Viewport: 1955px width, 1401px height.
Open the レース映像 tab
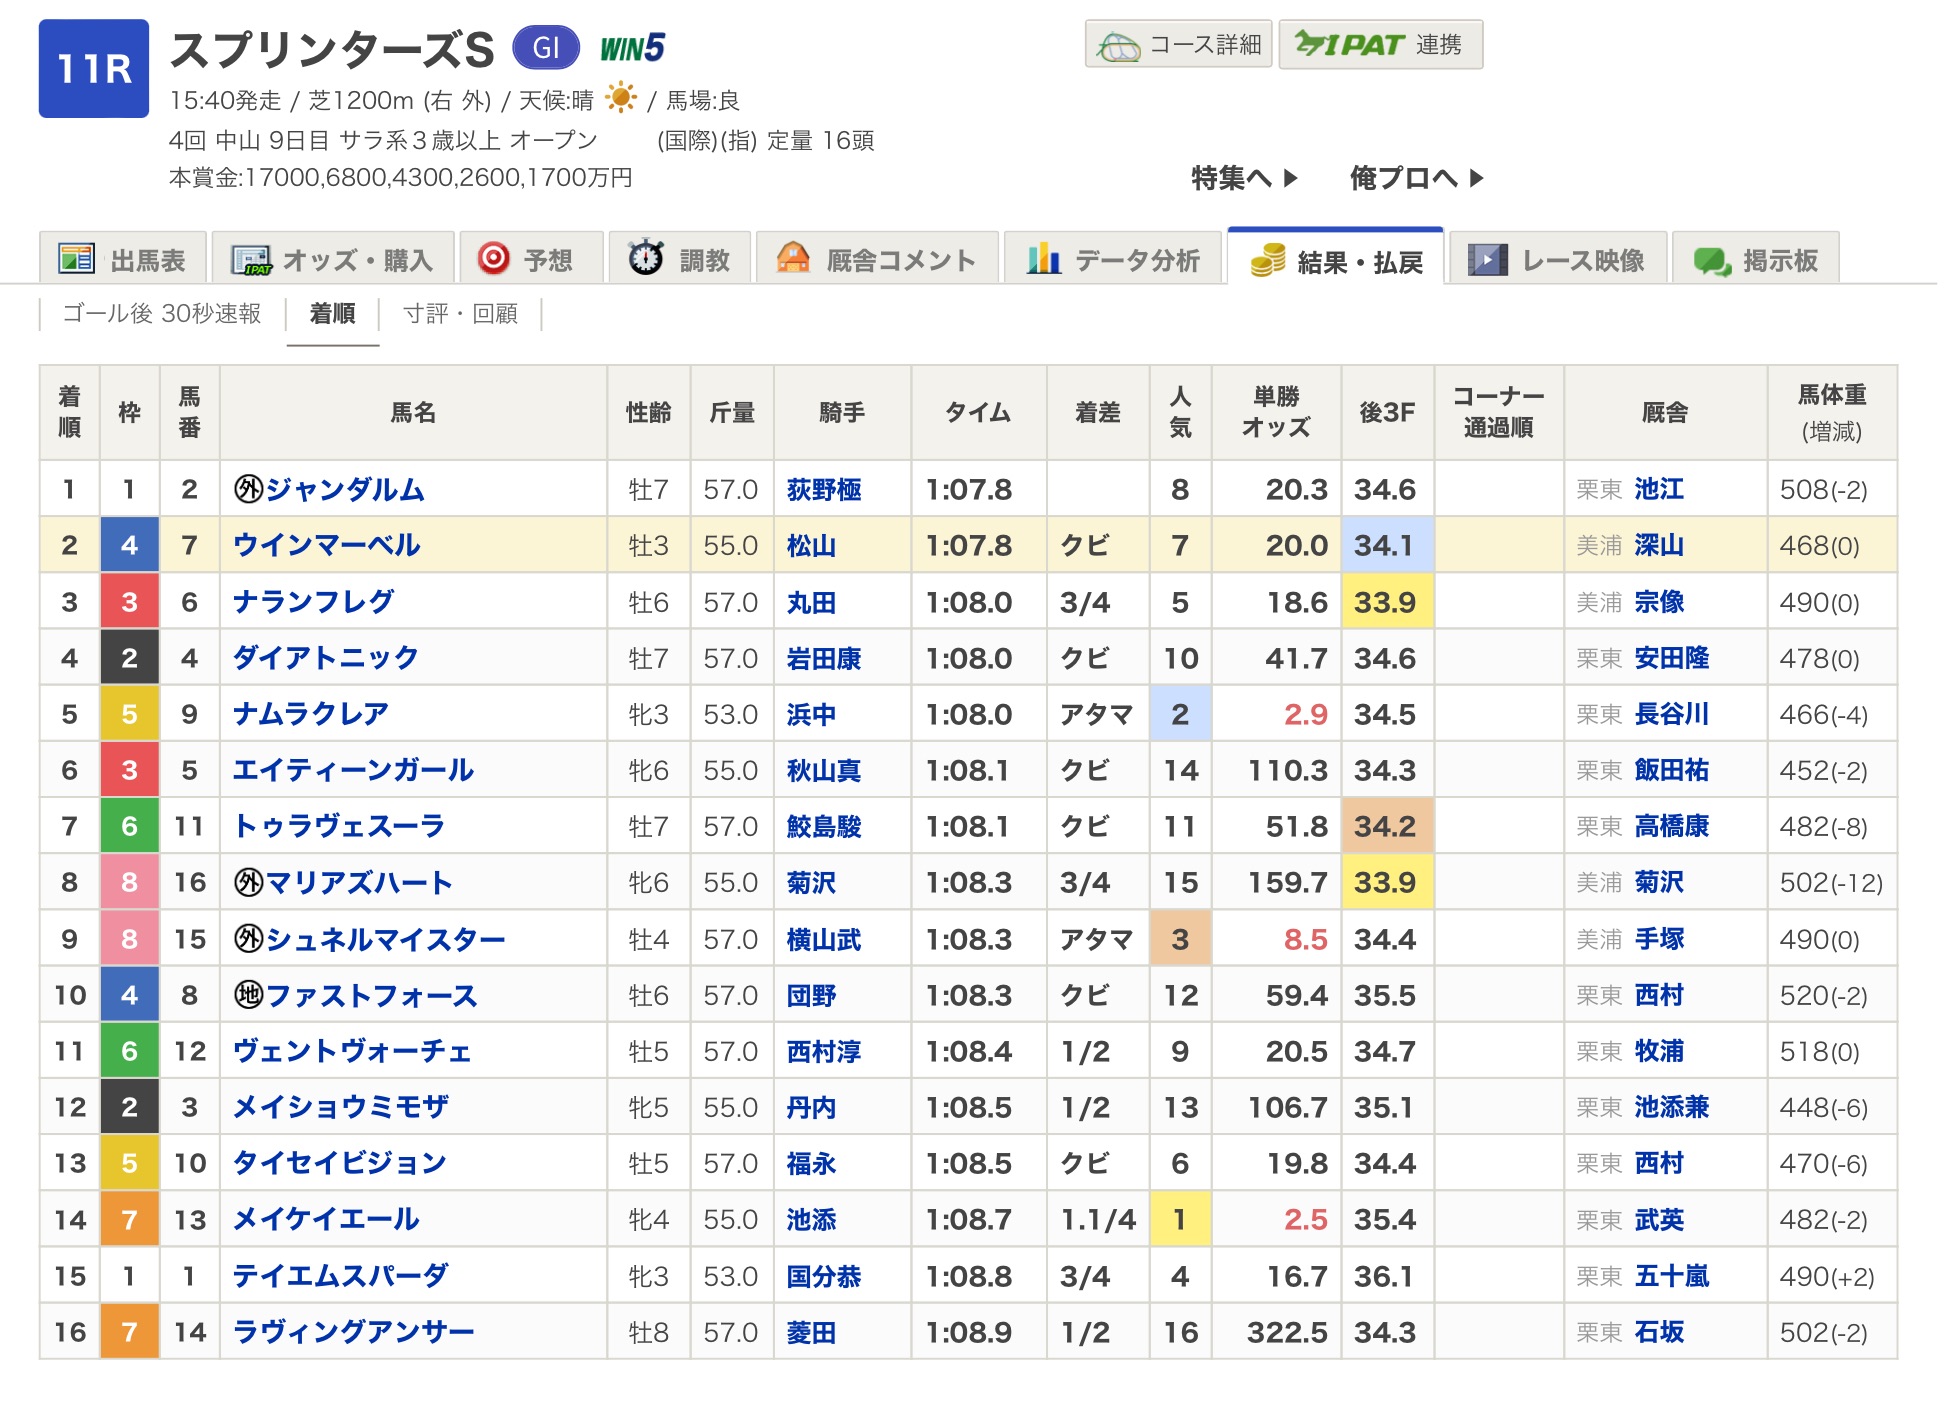click(x=1558, y=260)
